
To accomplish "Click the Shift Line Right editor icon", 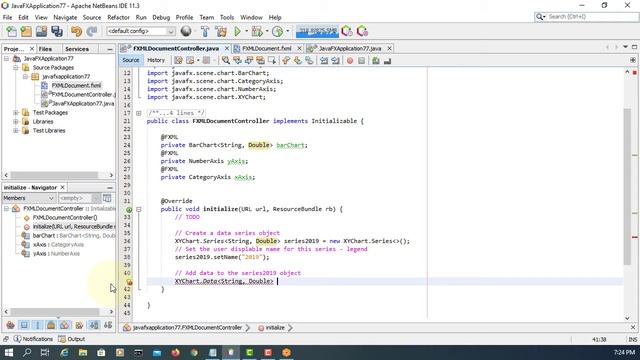I will pos(335,60).
